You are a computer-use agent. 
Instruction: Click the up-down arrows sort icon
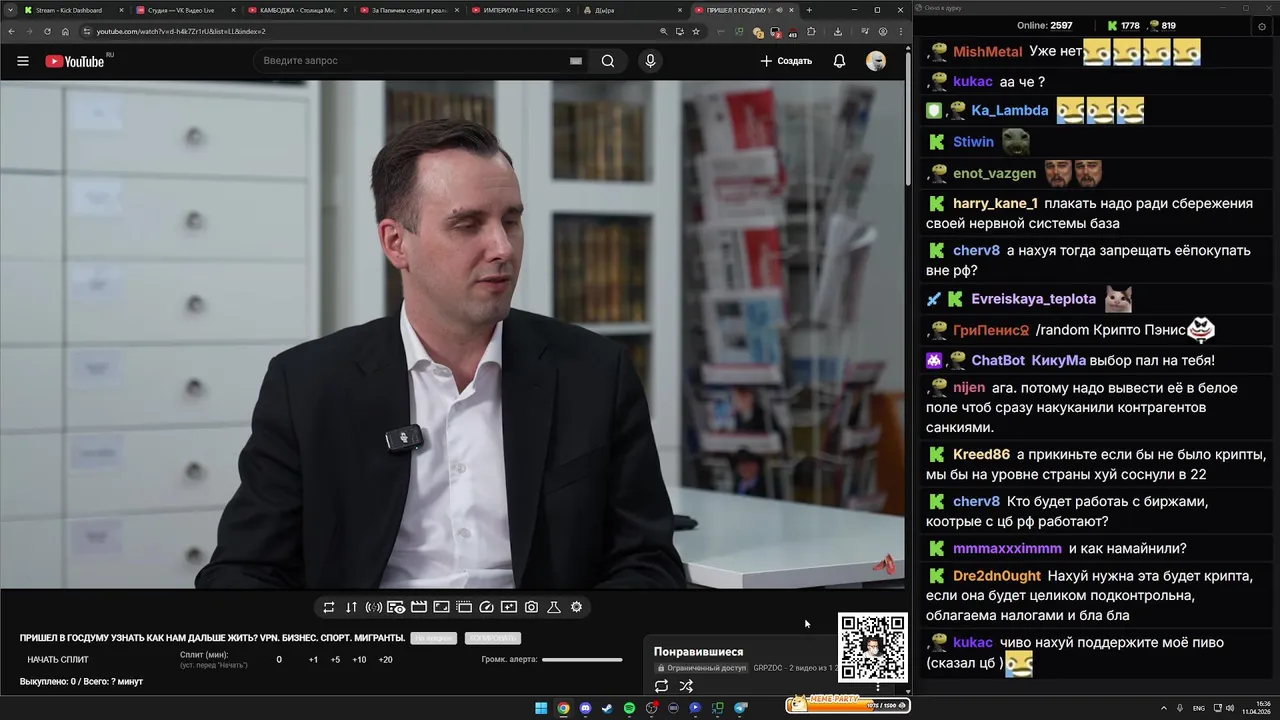(x=351, y=607)
